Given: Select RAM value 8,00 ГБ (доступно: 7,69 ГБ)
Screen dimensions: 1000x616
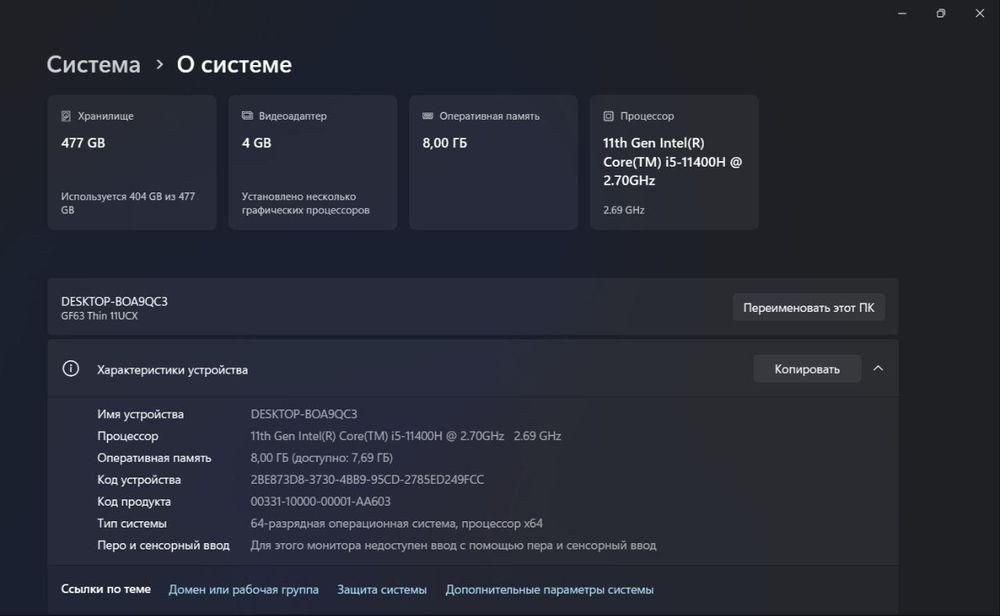Looking at the screenshot, I should (x=321, y=458).
